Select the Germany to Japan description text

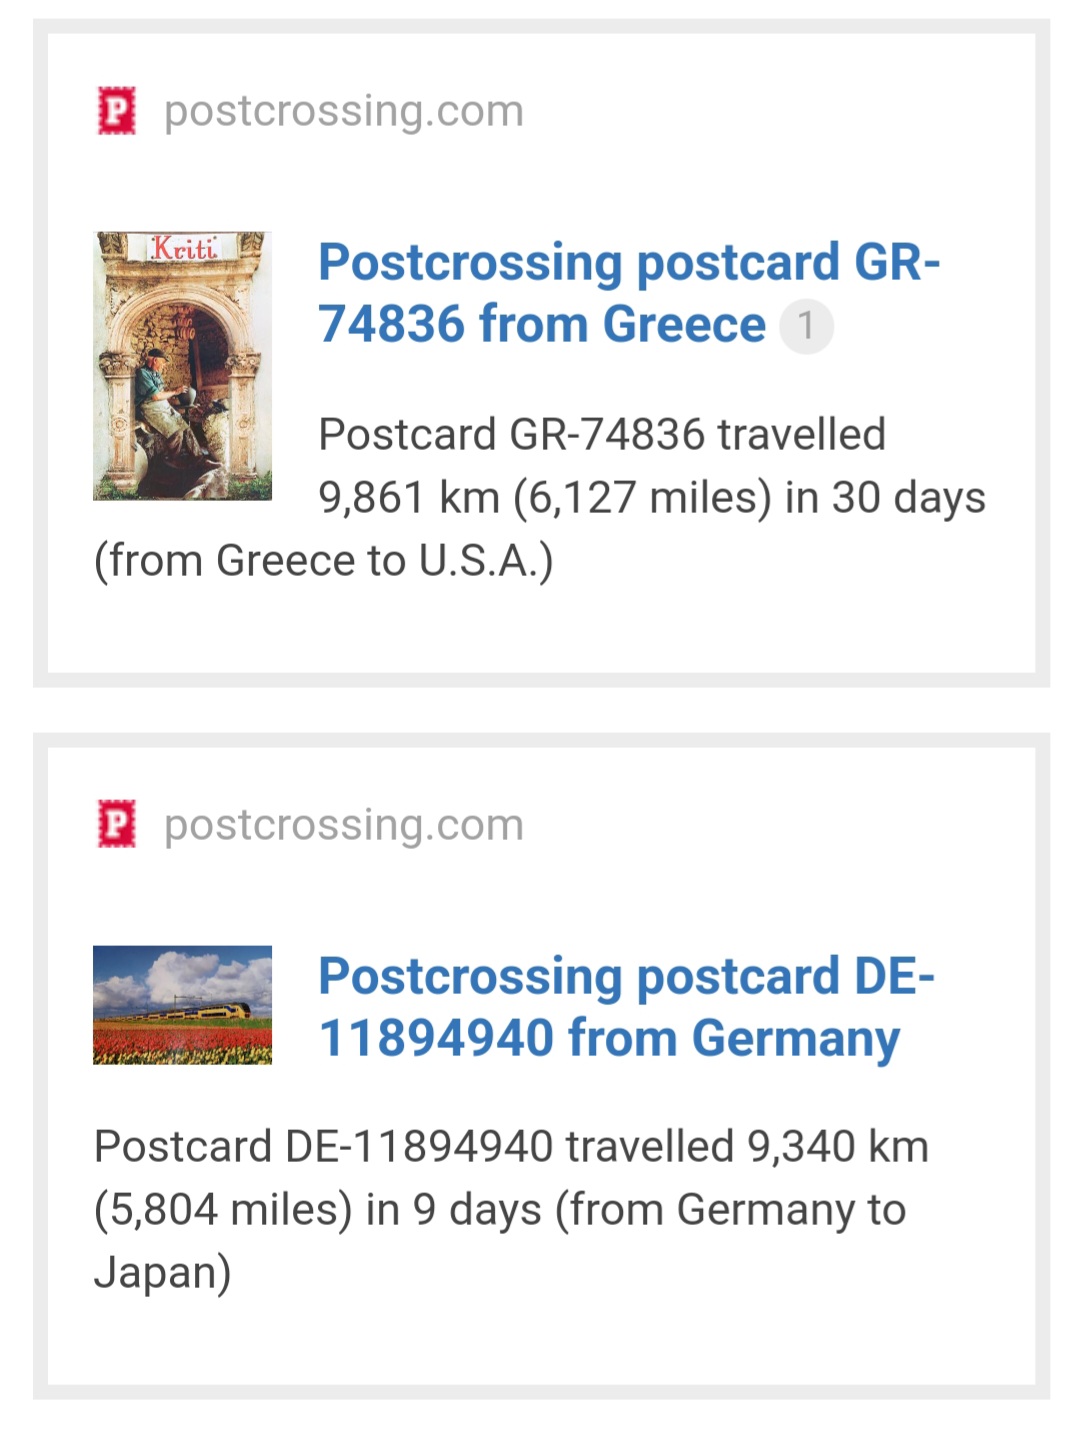[x=512, y=1210]
